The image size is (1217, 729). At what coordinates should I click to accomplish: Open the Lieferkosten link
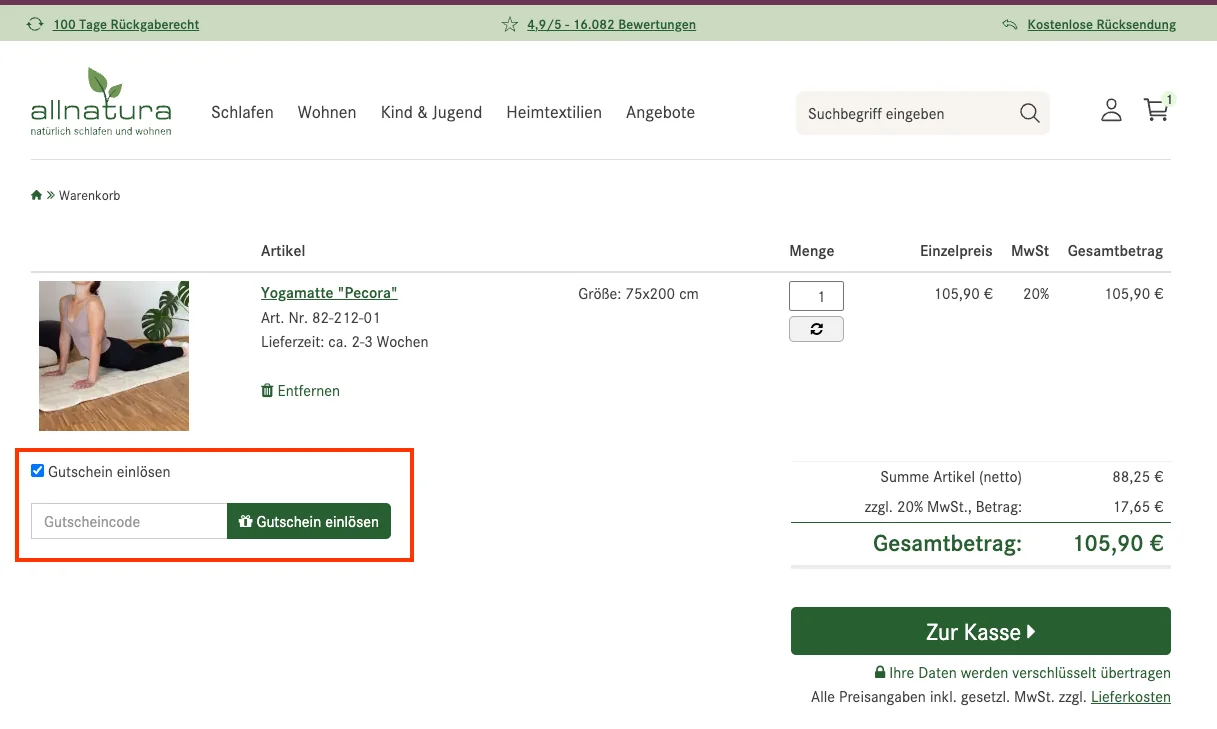[1131, 696]
